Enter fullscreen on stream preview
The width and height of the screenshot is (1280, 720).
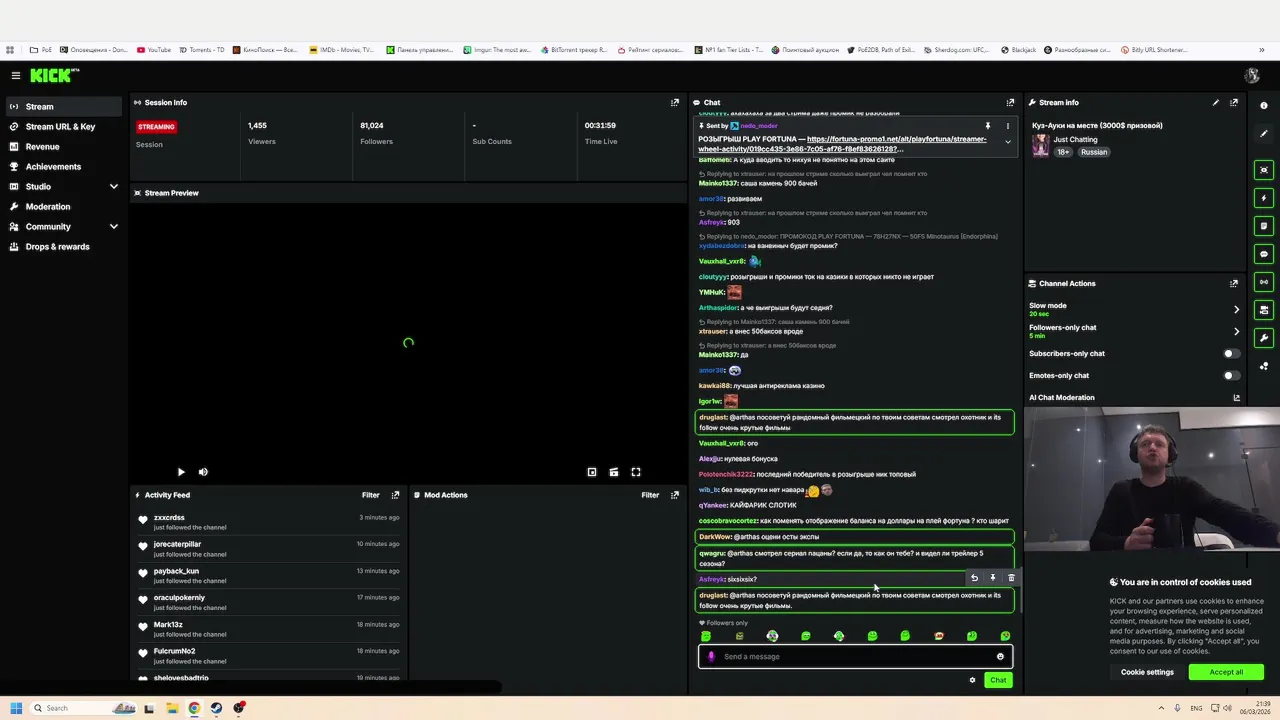636,472
